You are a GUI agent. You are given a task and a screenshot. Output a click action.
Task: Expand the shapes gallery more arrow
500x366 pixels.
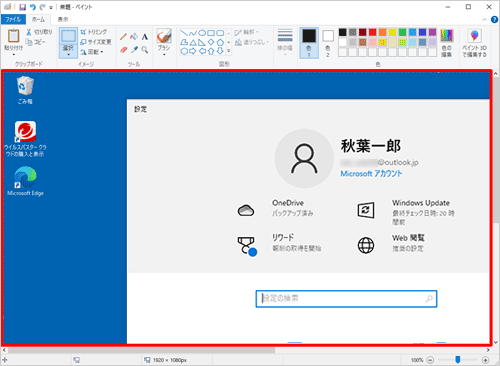pyautogui.click(x=229, y=51)
